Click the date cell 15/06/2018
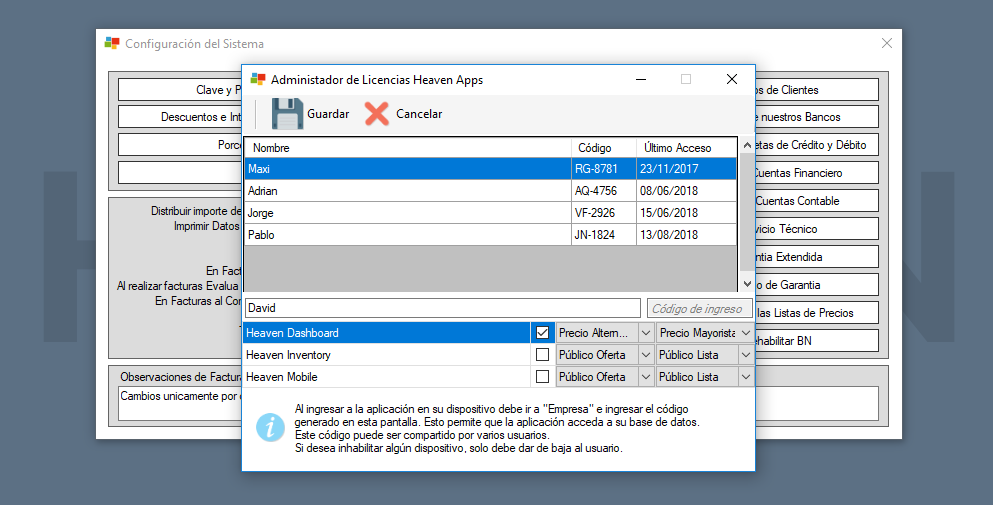The height and width of the screenshot is (505, 993). (x=687, y=213)
